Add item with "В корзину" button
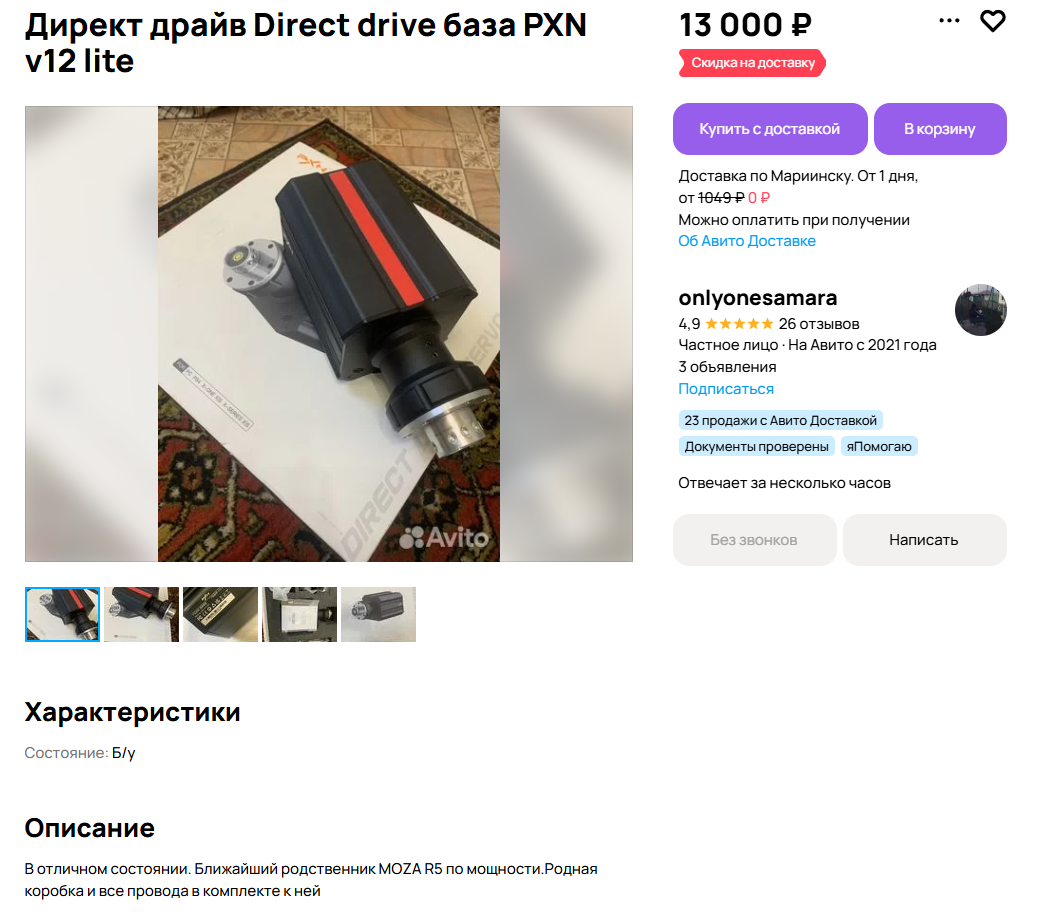The image size is (1063, 917). tap(940, 129)
